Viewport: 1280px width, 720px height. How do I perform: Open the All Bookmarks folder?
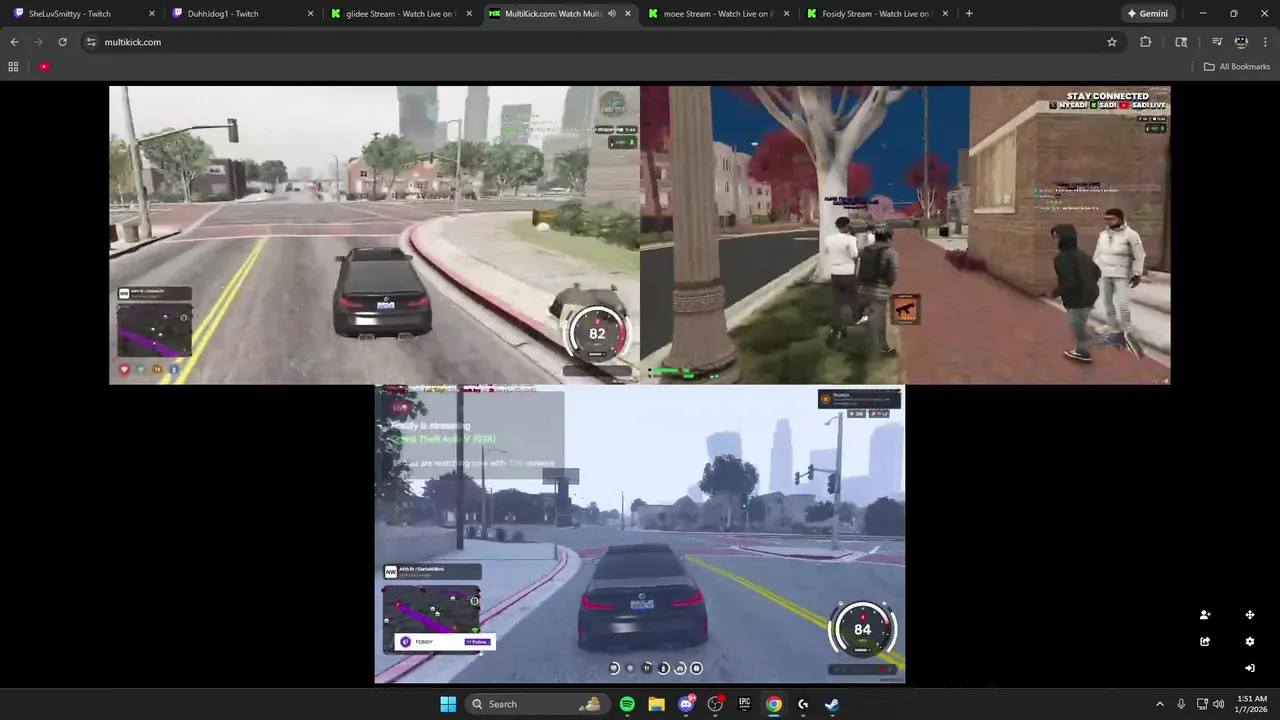point(1237,67)
